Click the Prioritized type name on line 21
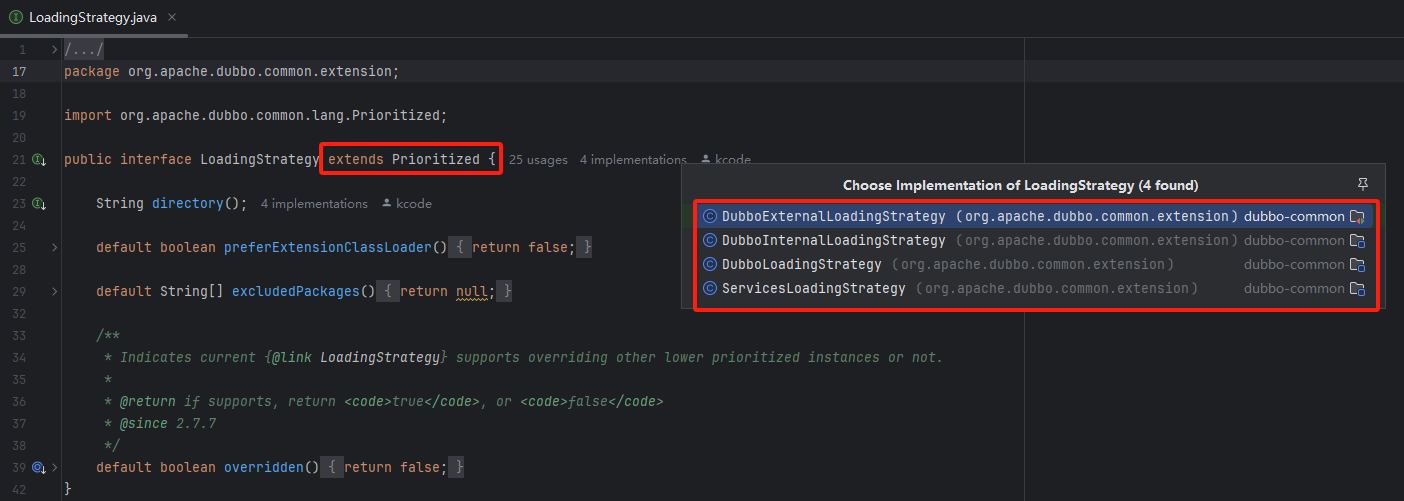Image resolution: width=1404 pixels, height=501 pixels. pos(435,160)
